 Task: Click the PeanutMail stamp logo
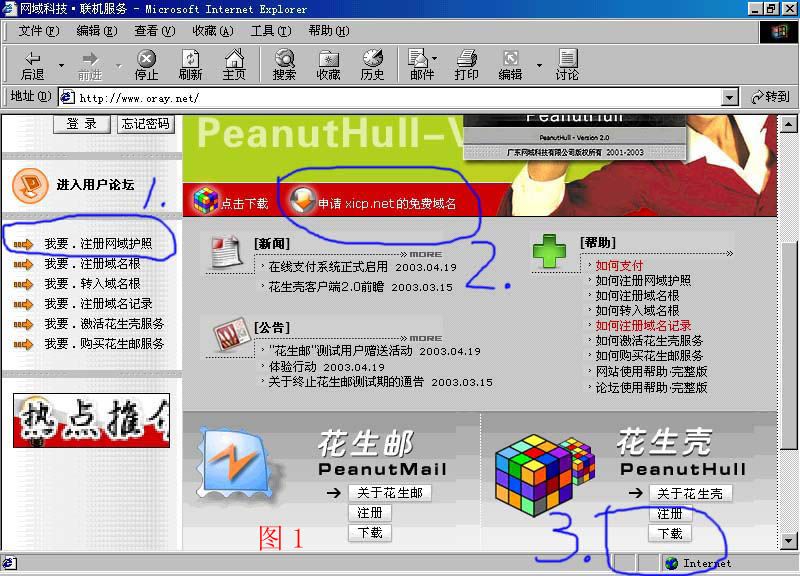pos(235,464)
